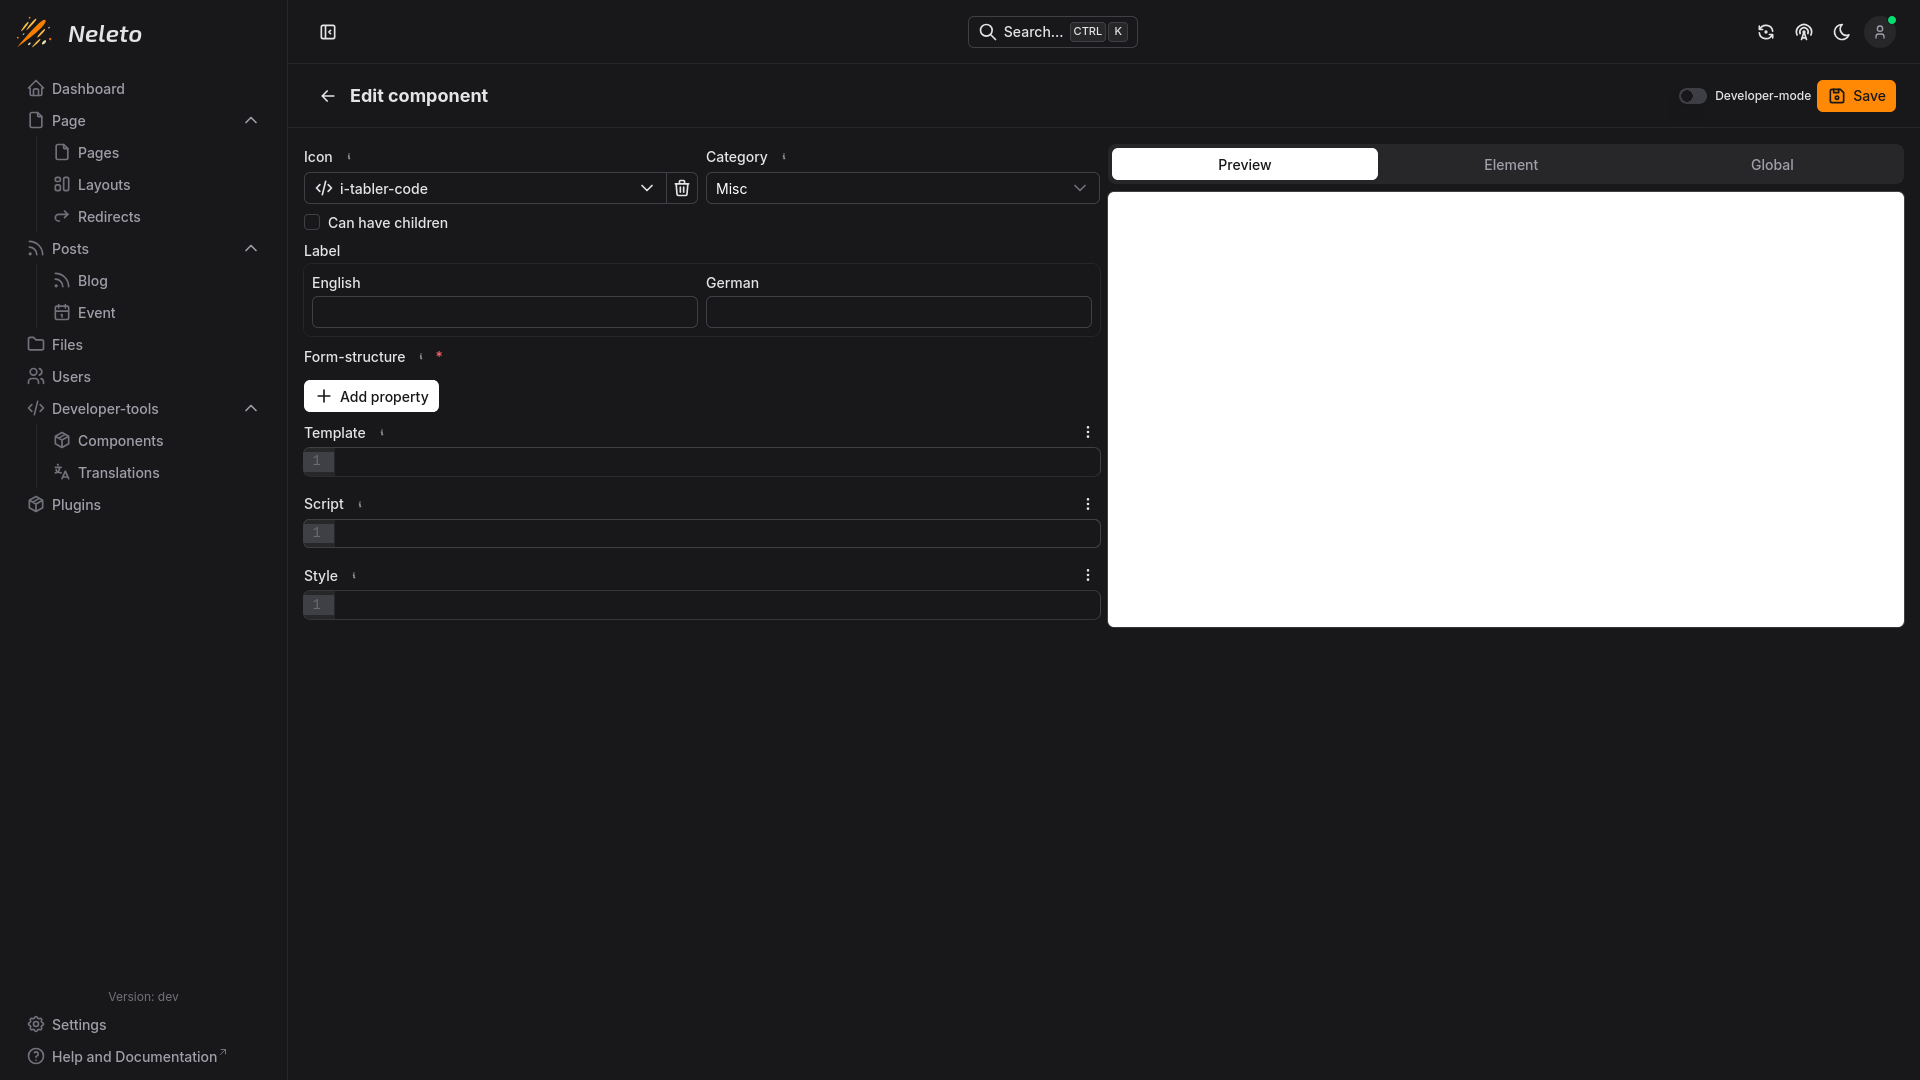
Task: Click the back arrow beside Edit component
Action: (327, 96)
